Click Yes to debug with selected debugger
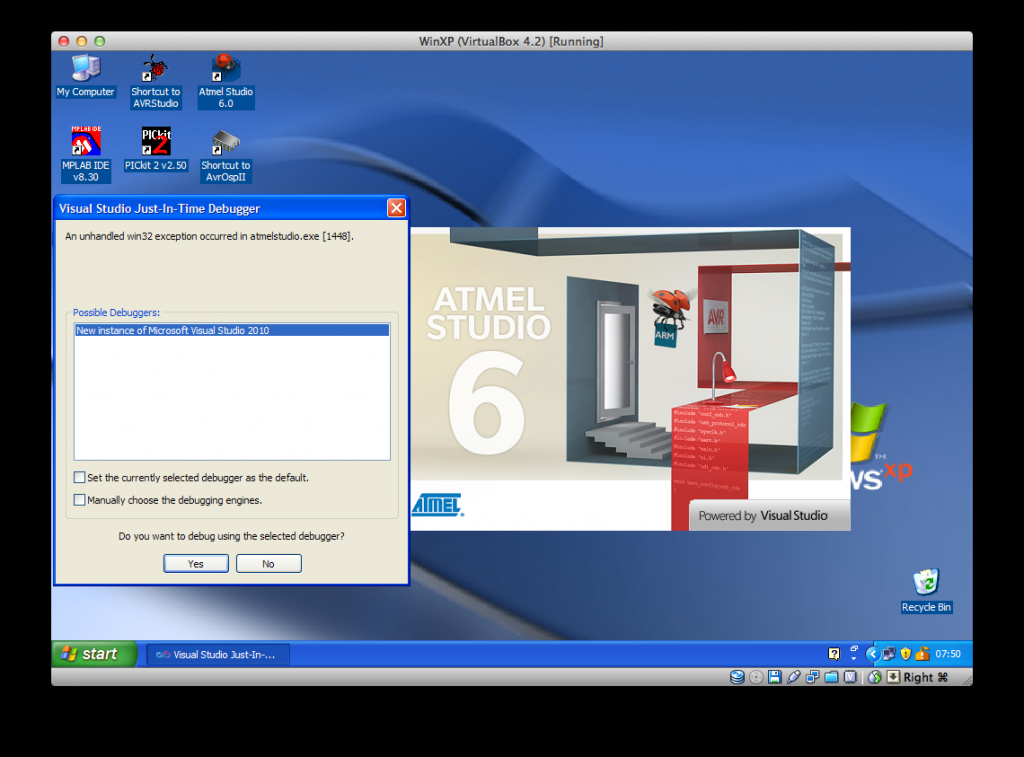 [196, 564]
